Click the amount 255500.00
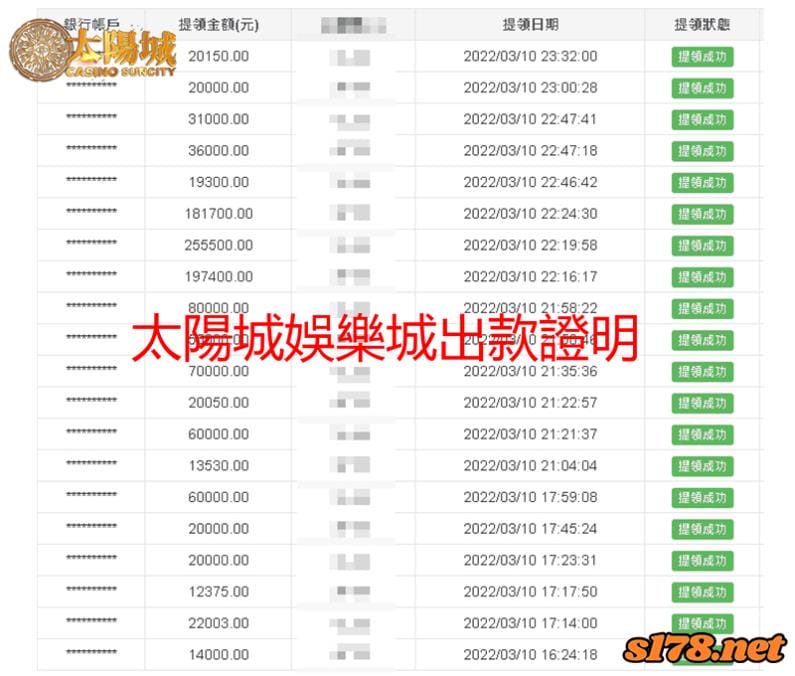The width and height of the screenshot is (795, 676). pos(219,245)
